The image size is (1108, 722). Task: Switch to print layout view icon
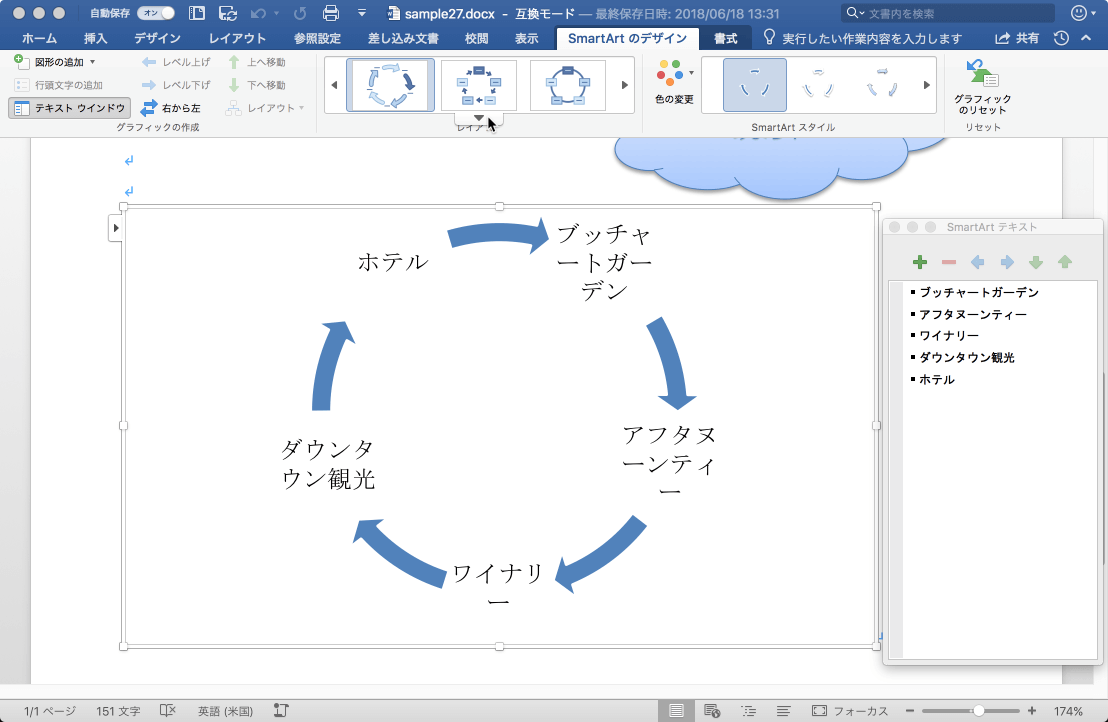pos(676,711)
